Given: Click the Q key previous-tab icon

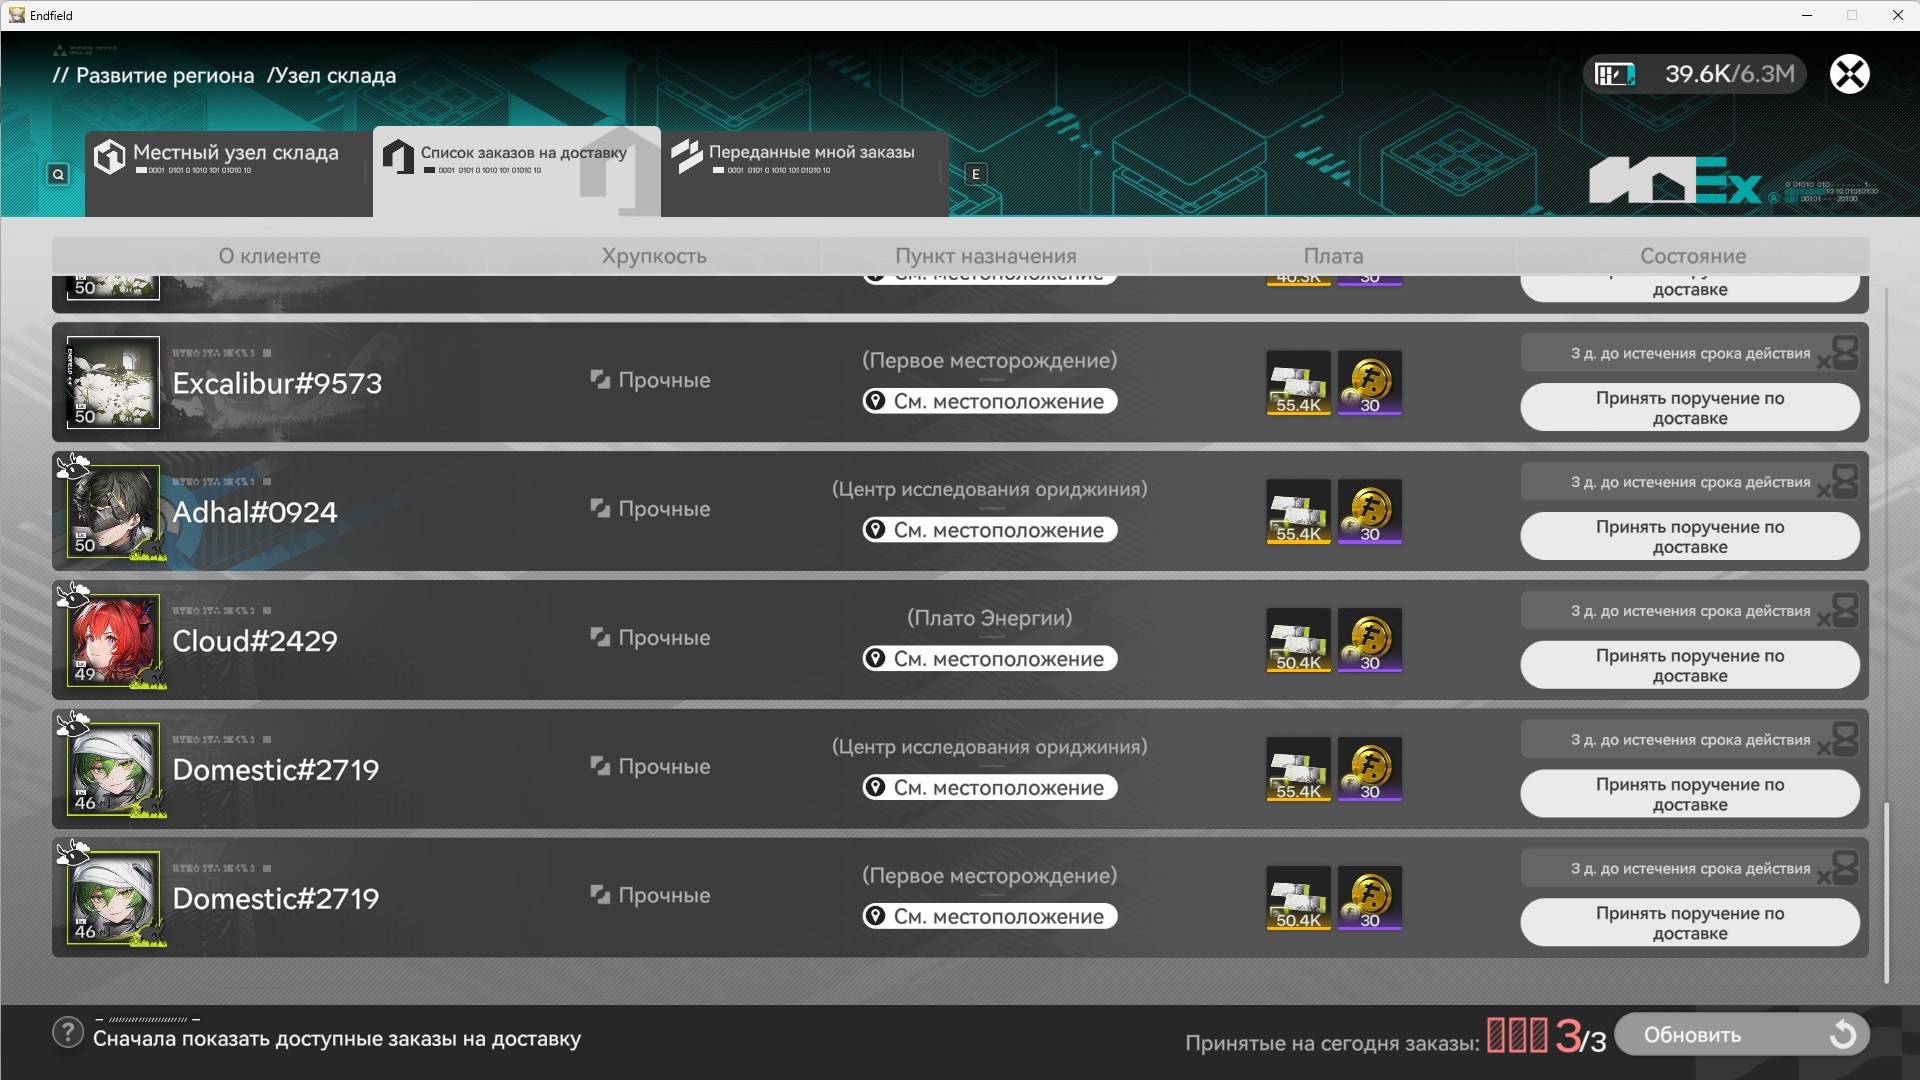Looking at the screenshot, I should pyautogui.click(x=58, y=174).
